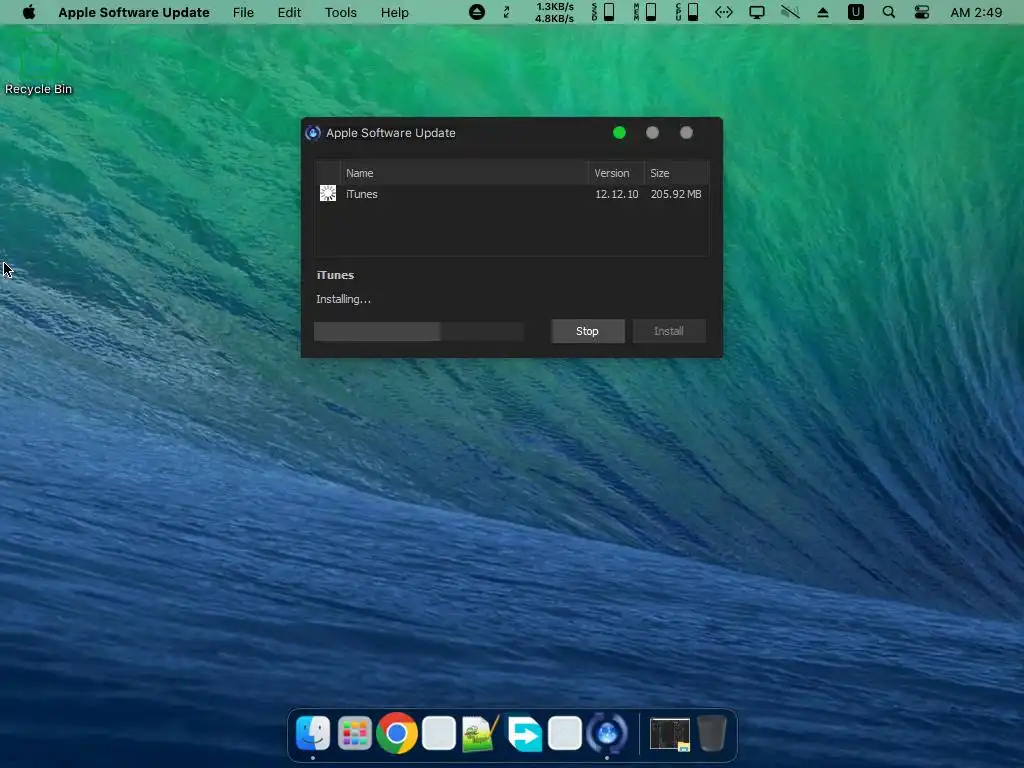This screenshot has width=1024, height=768.
Task: Open the Edit menu
Action: 289,12
